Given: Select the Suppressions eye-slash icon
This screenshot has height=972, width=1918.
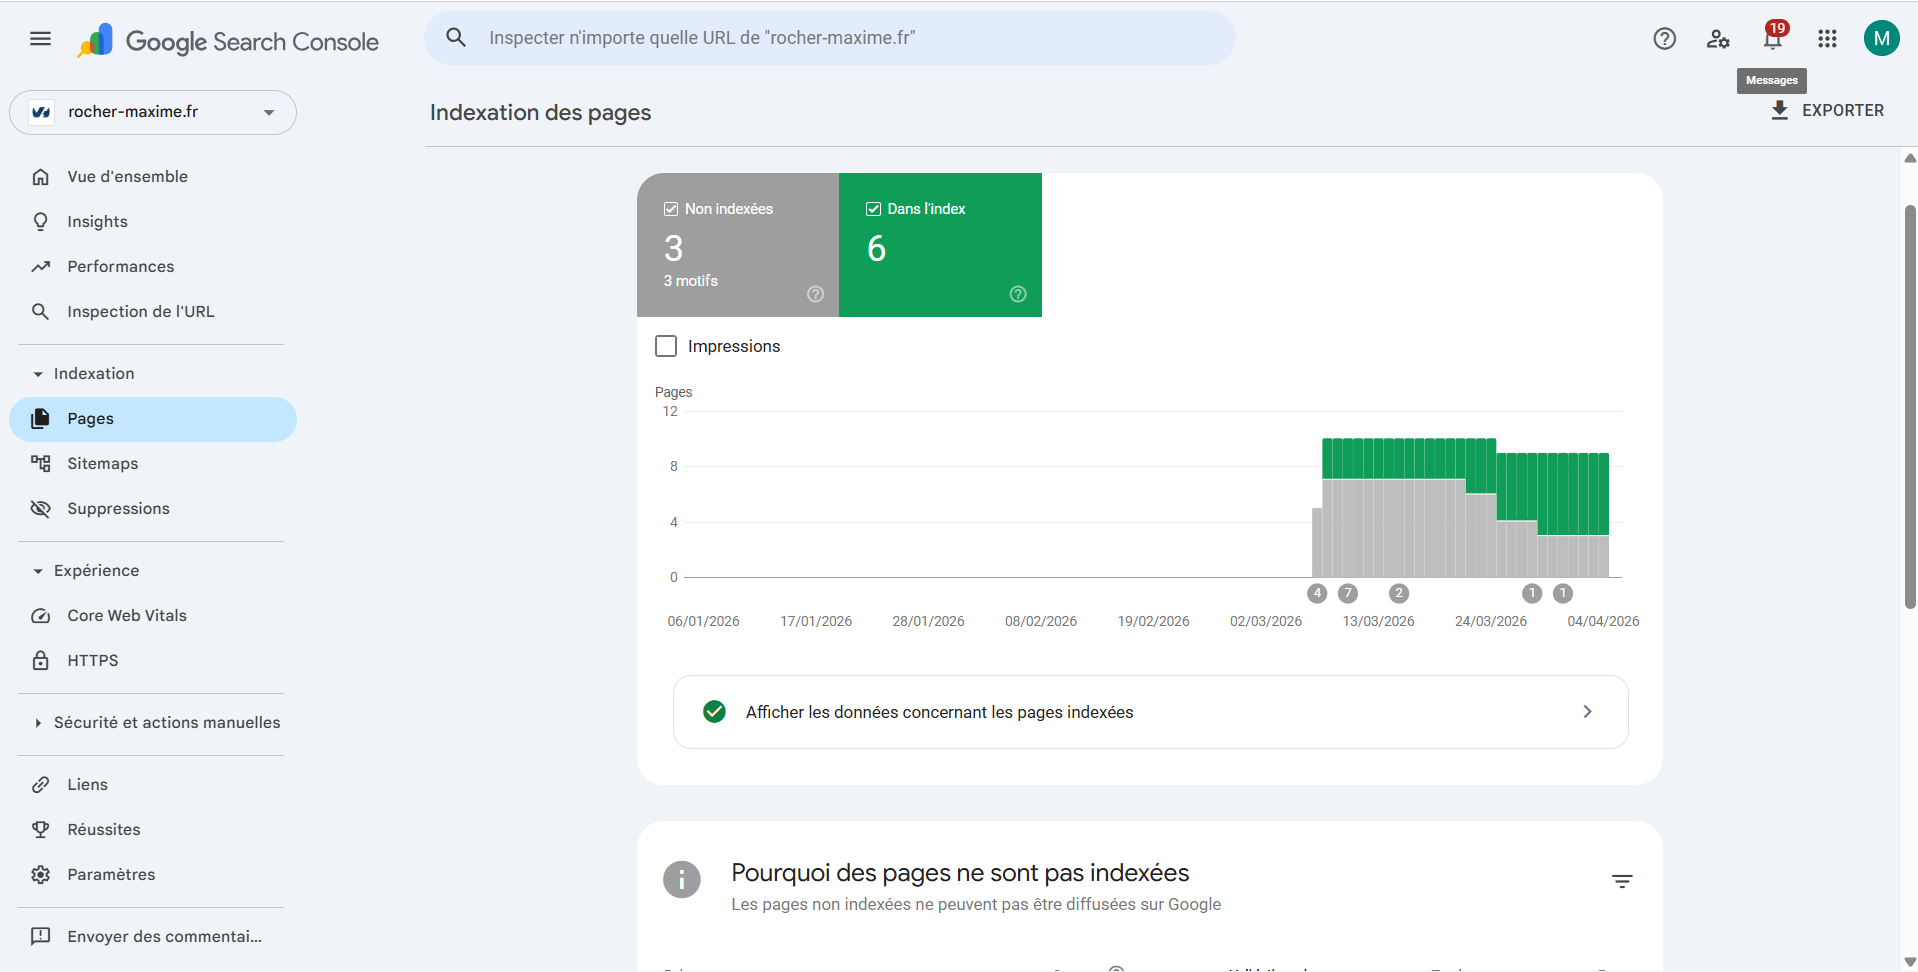Looking at the screenshot, I should tap(40, 508).
